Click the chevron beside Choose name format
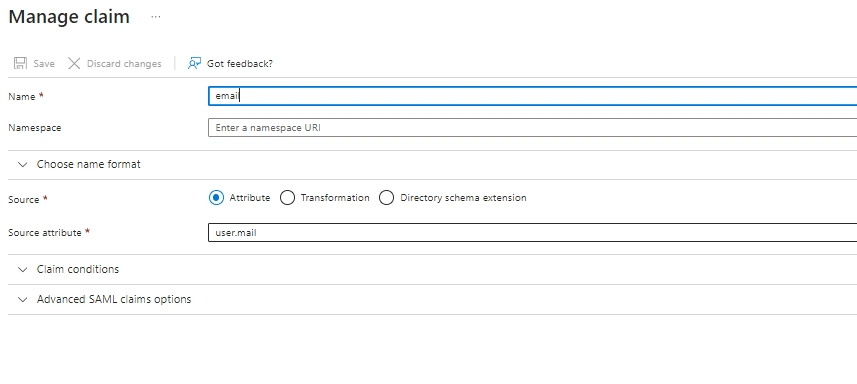The image size is (857, 384). point(22,164)
